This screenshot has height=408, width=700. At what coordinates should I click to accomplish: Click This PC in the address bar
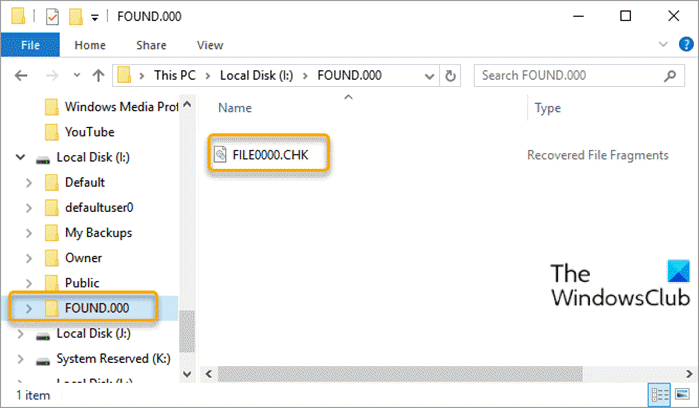tap(175, 75)
